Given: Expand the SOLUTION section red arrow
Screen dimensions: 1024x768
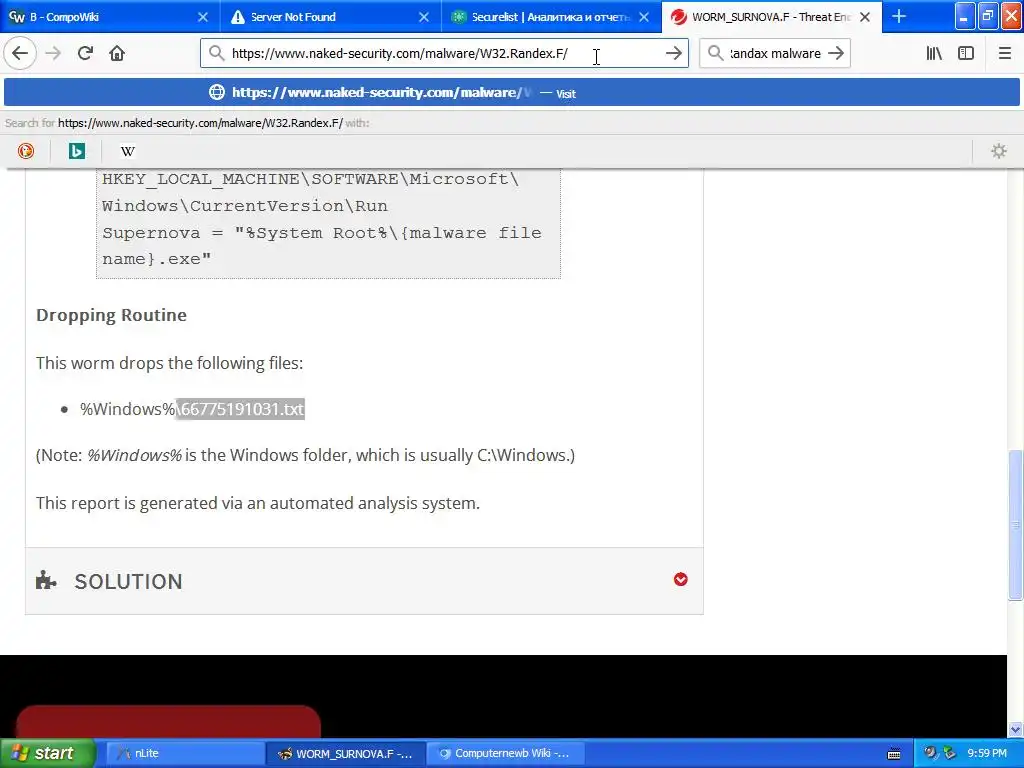Looking at the screenshot, I should 680,579.
